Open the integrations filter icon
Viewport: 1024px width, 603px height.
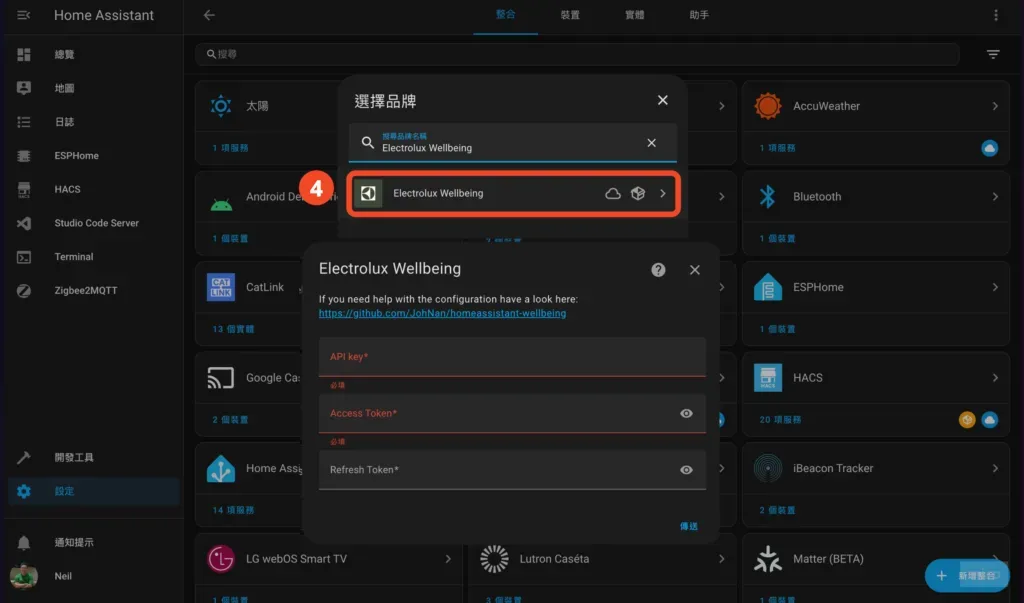[x=992, y=54]
